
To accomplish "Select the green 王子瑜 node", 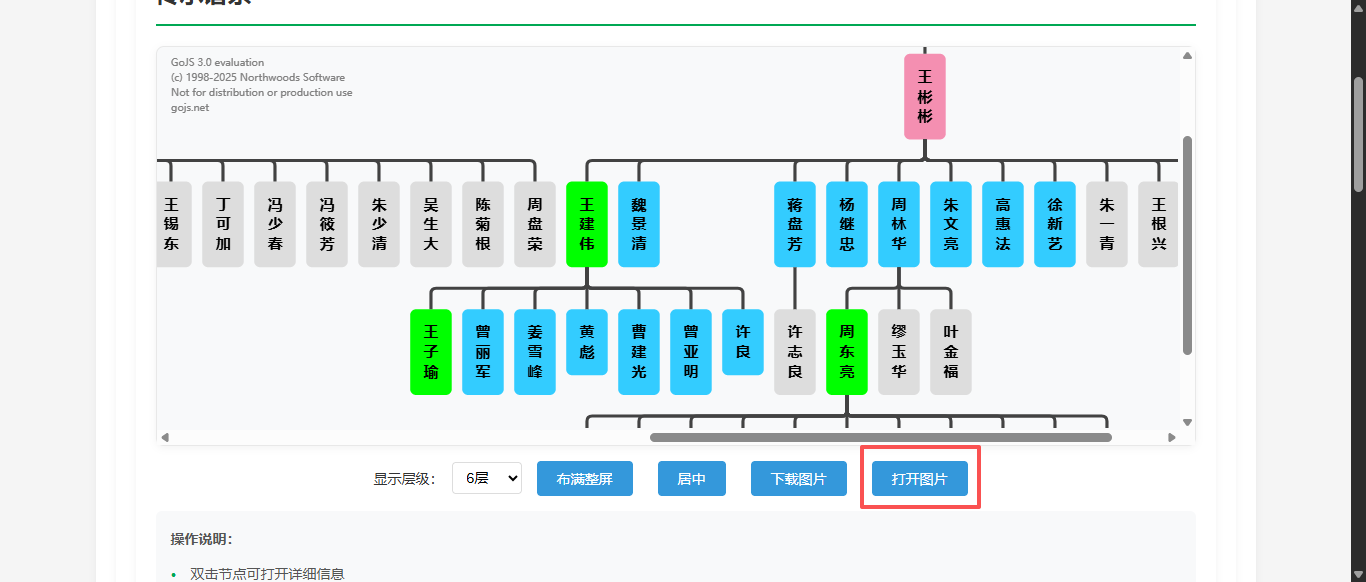I will click(430, 352).
